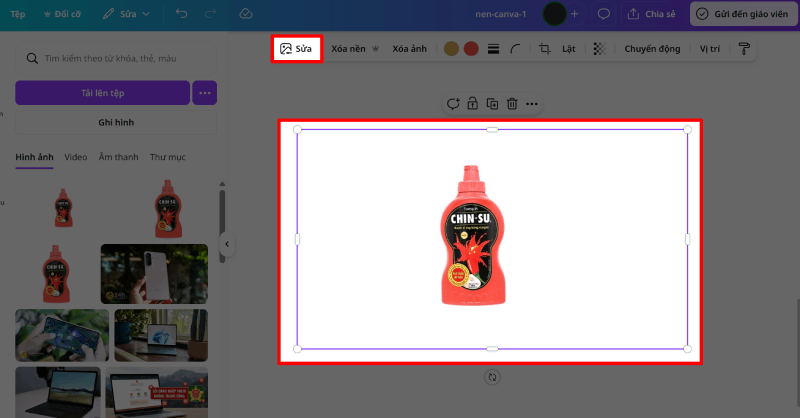Collapse the side panel with the arrow handle
Viewport: 800px width, 418px height.
(227, 244)
